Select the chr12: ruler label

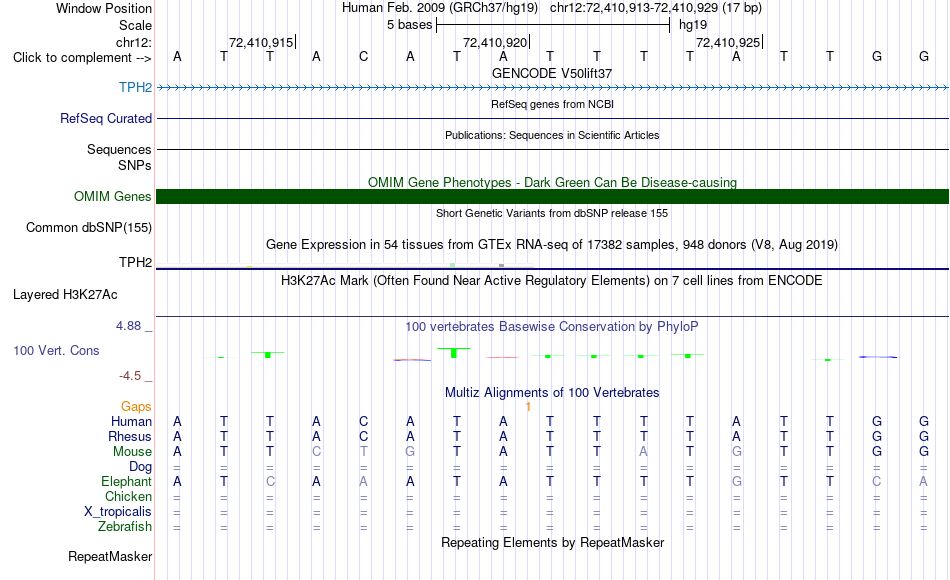pos(133,42)
